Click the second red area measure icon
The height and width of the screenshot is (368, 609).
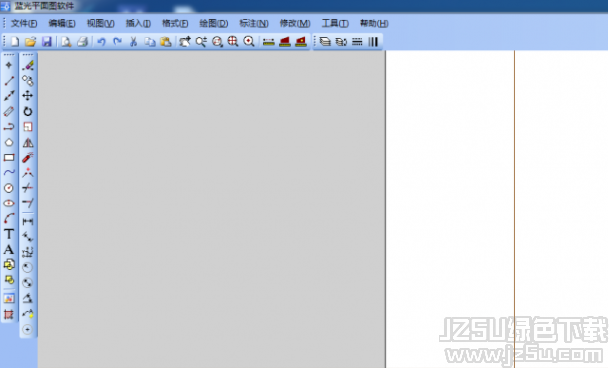point(301,42)
